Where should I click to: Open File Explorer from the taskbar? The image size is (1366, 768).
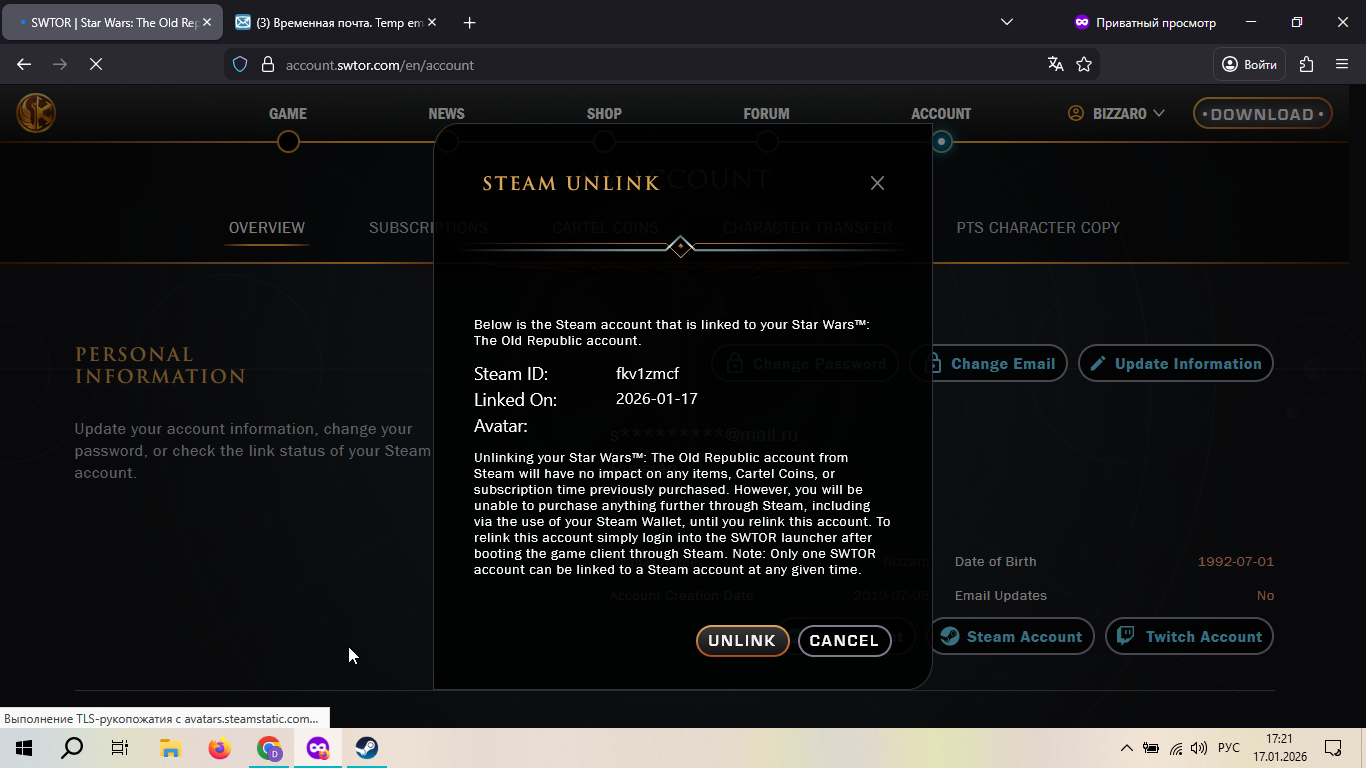click(170, 748)
